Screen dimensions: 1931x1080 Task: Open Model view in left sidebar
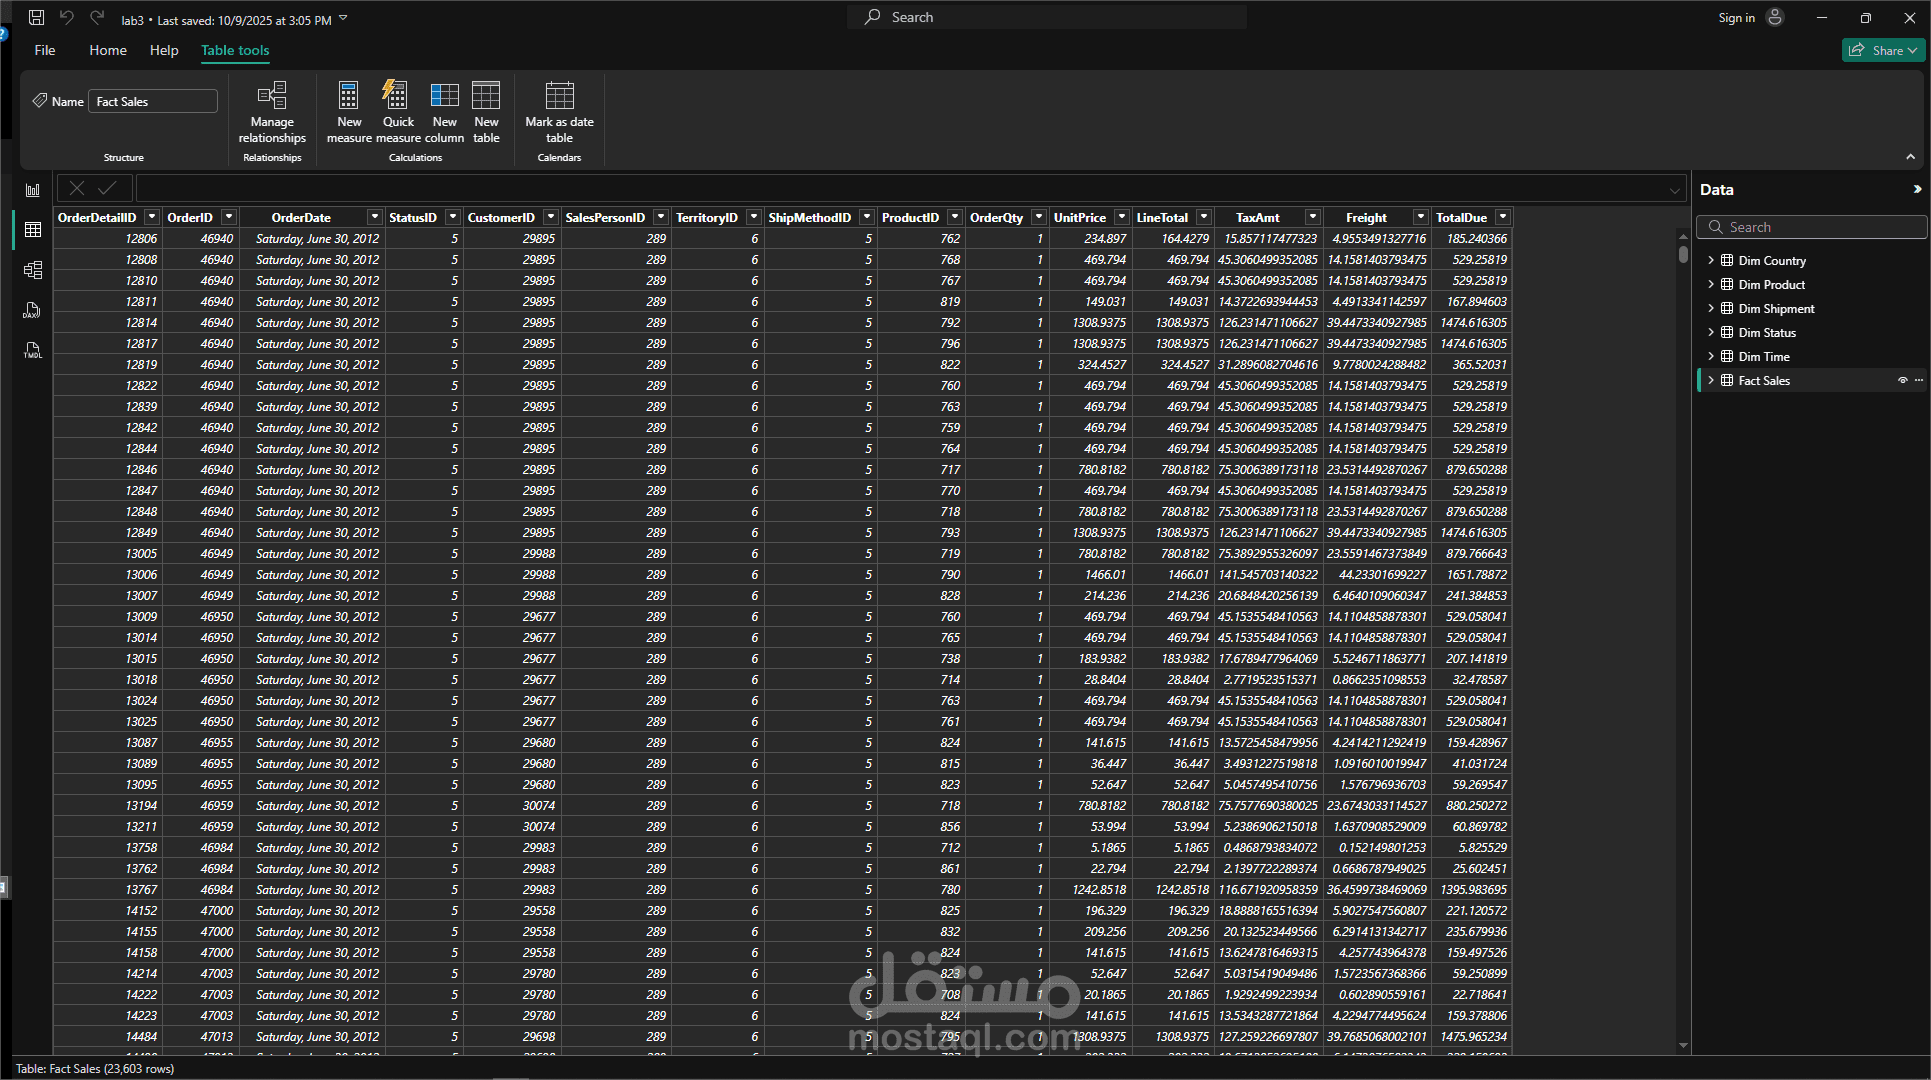(32, 270)
